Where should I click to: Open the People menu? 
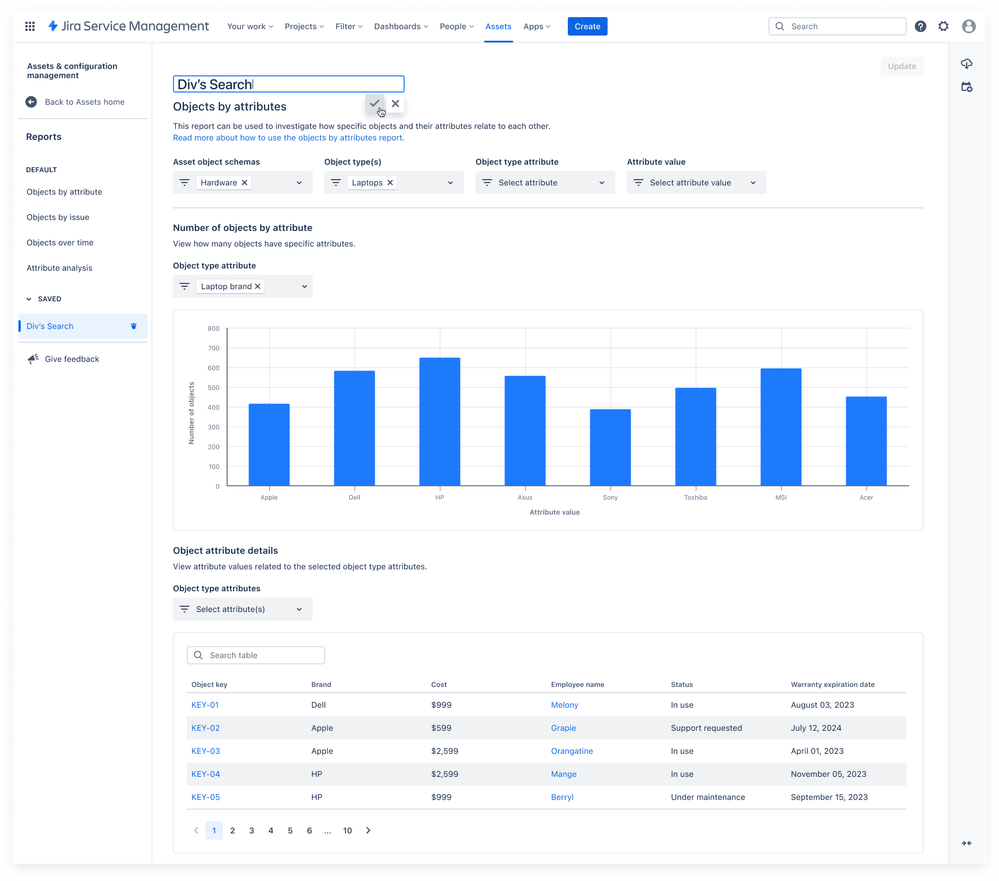coord(456,26)
